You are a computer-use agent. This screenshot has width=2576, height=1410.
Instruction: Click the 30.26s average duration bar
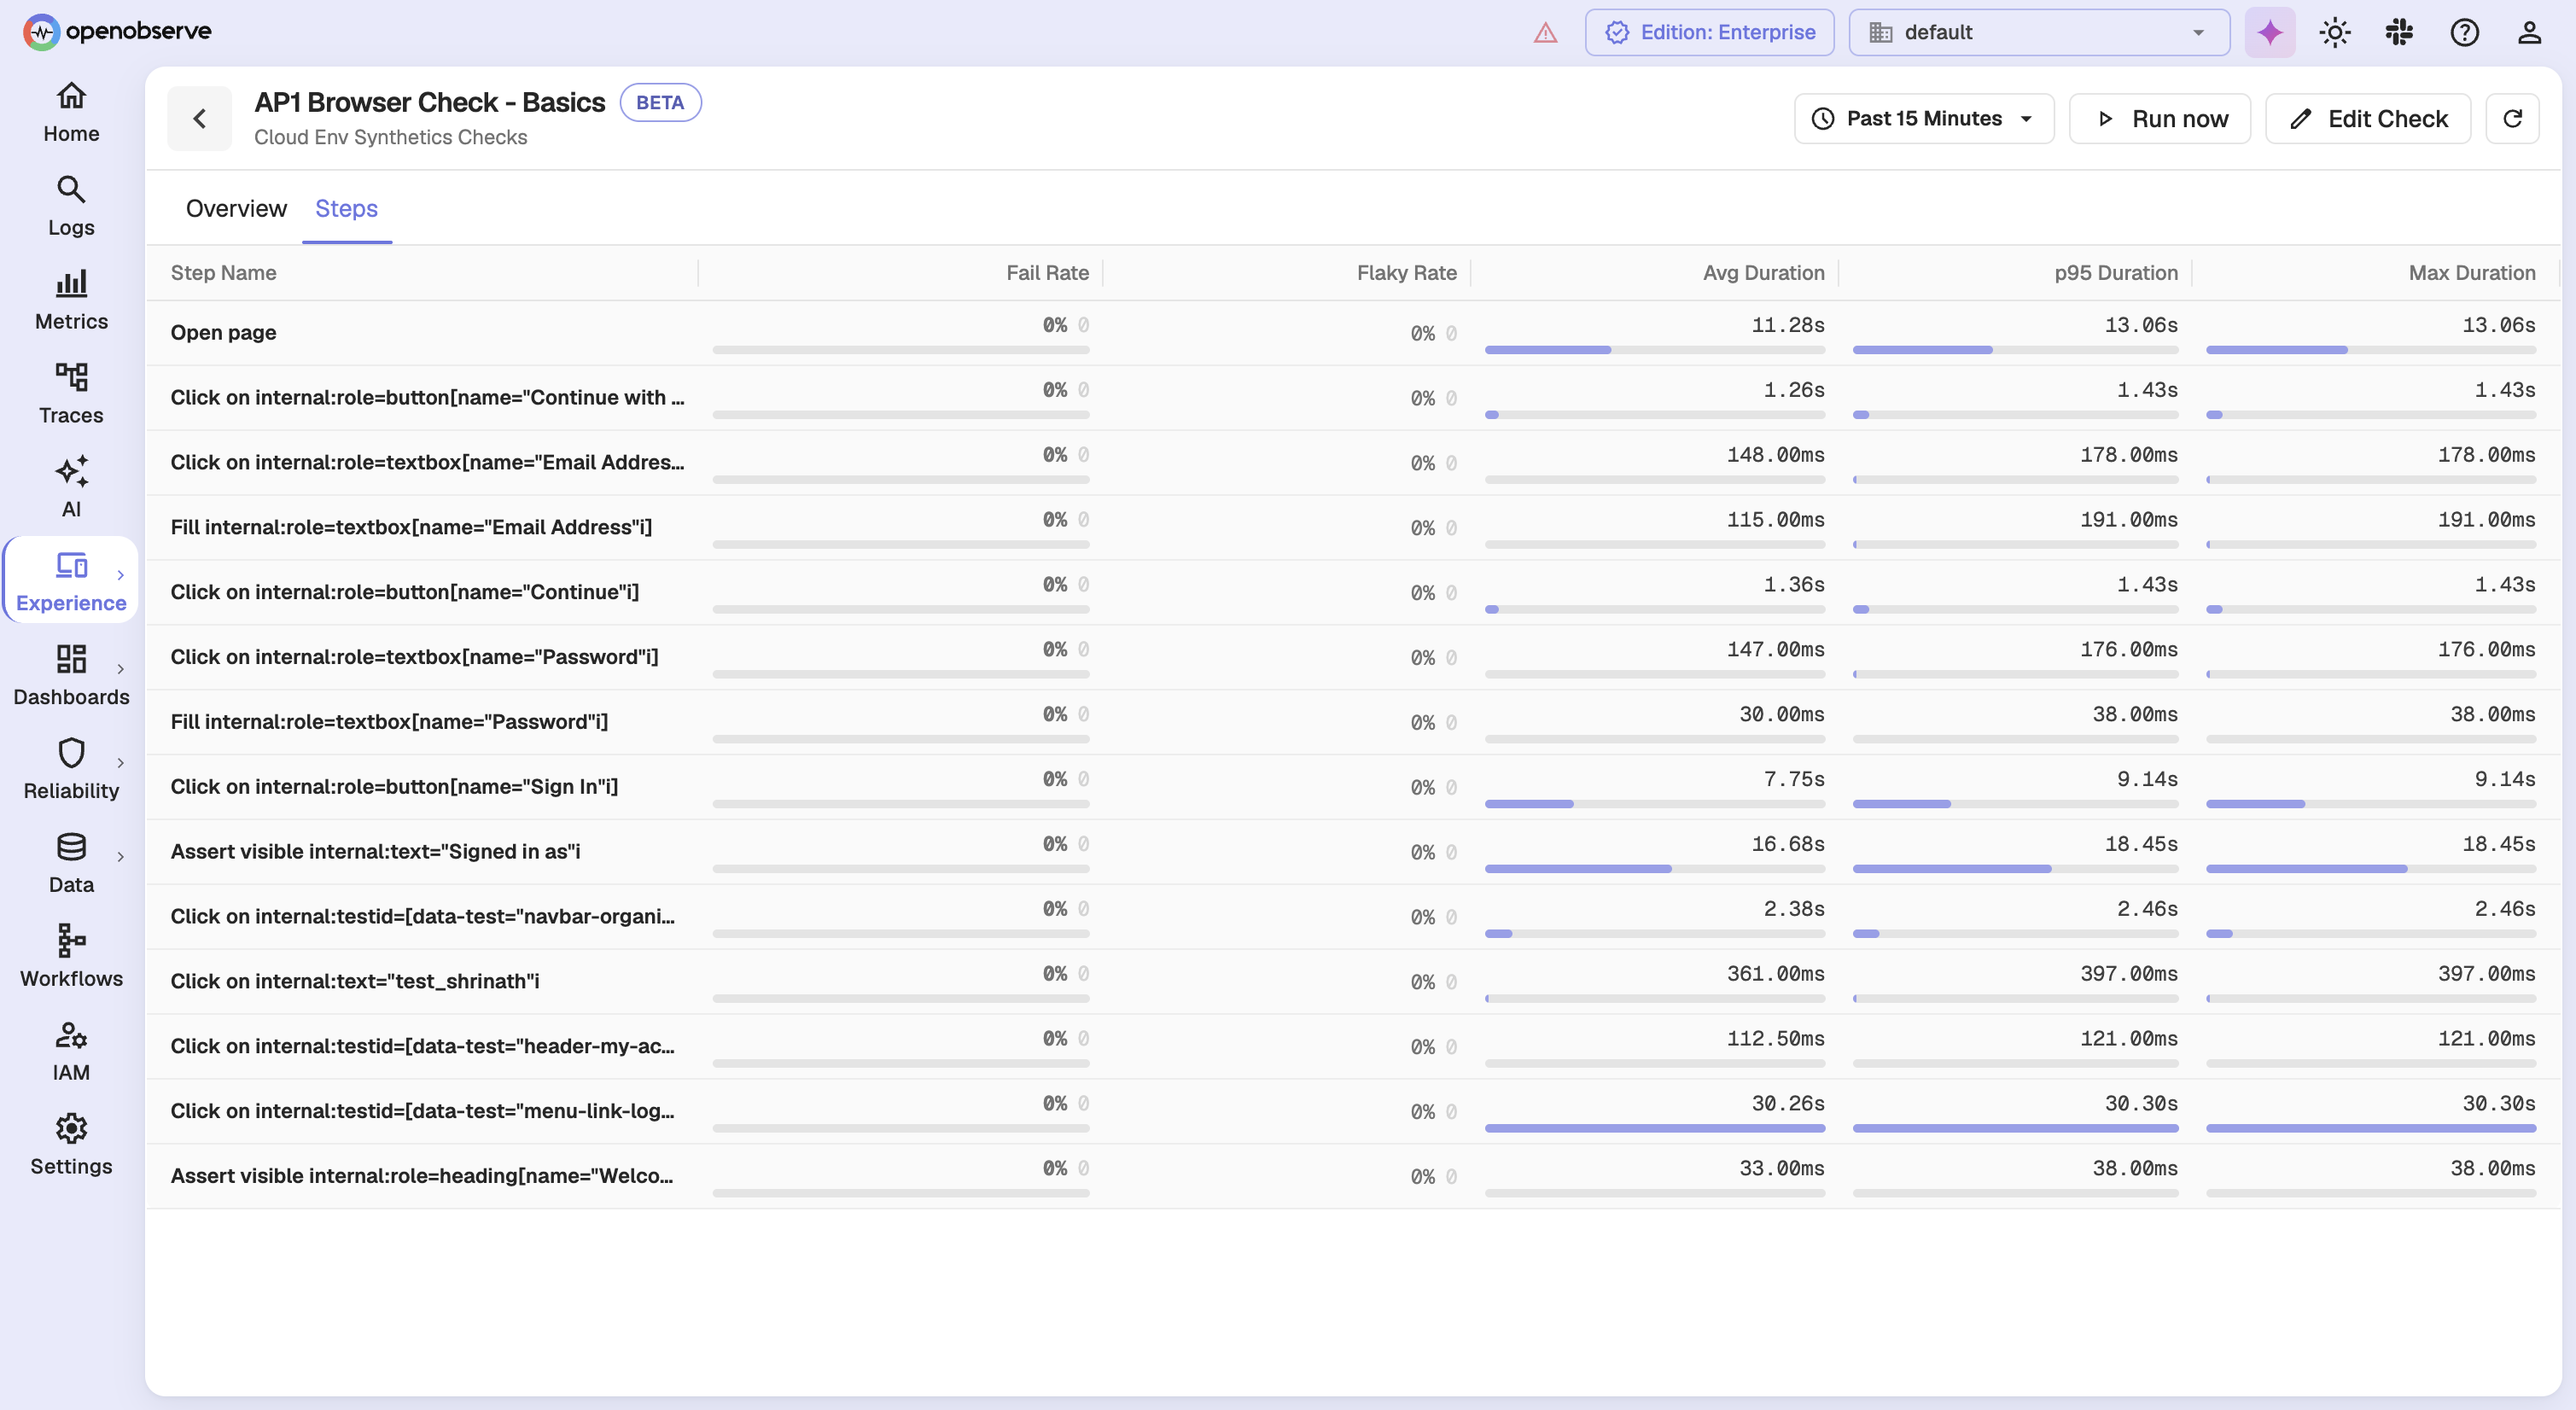click(x=1655, y=1128)
